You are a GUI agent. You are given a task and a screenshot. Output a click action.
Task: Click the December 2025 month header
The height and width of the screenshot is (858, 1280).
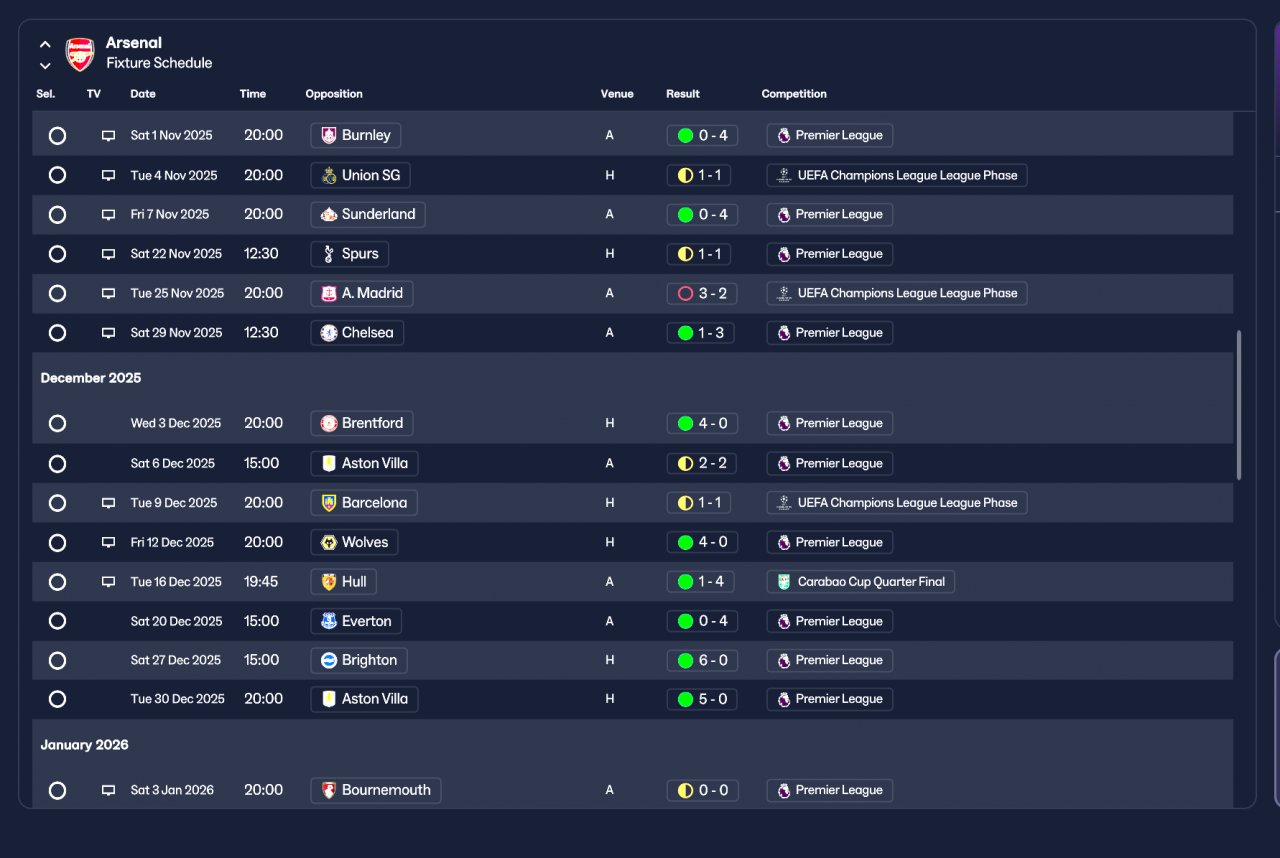tap(91, 378)
